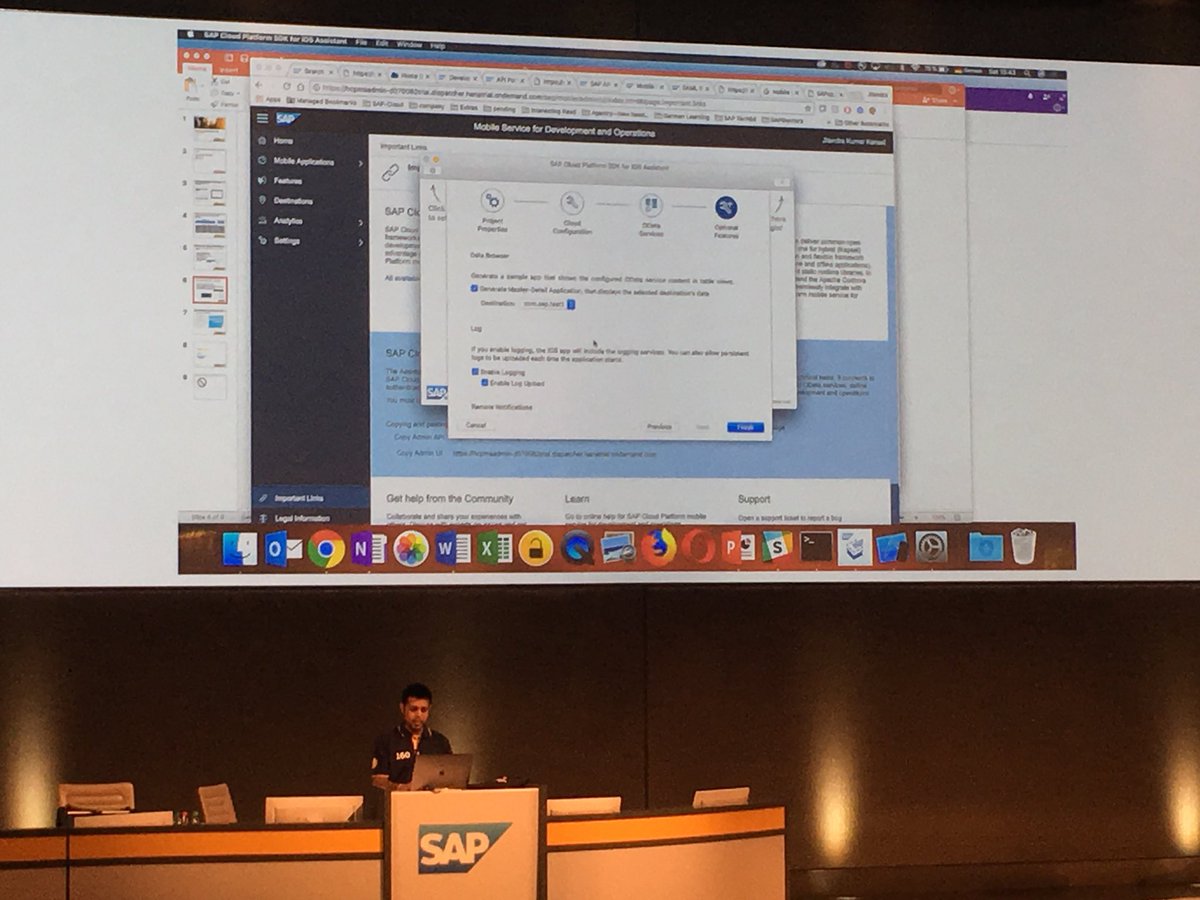The width and height of the screenshot is (1200, 900).
Task: Open the Trash in the Dock
Action: coord(1023,546)
